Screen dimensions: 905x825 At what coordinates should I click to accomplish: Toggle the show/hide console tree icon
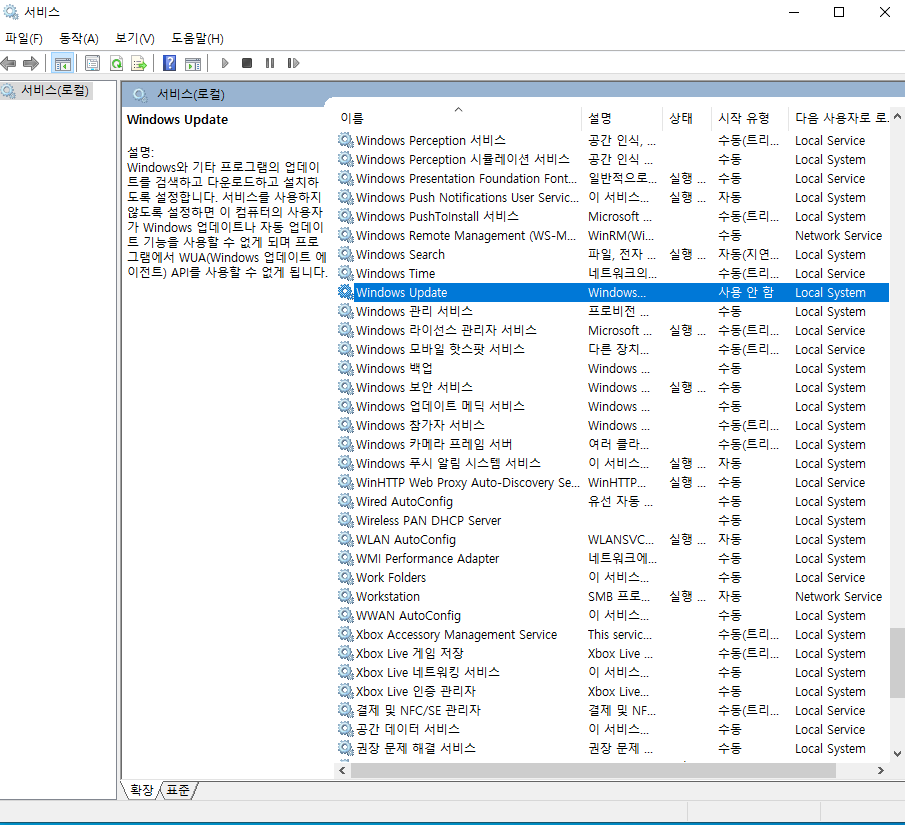(62, 63)
